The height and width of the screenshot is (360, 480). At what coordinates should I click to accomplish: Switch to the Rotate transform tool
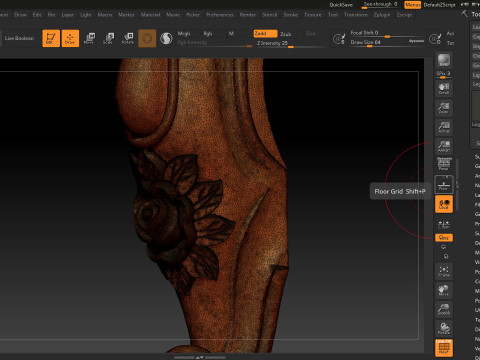pyautogui.click(x=128, y=38)
